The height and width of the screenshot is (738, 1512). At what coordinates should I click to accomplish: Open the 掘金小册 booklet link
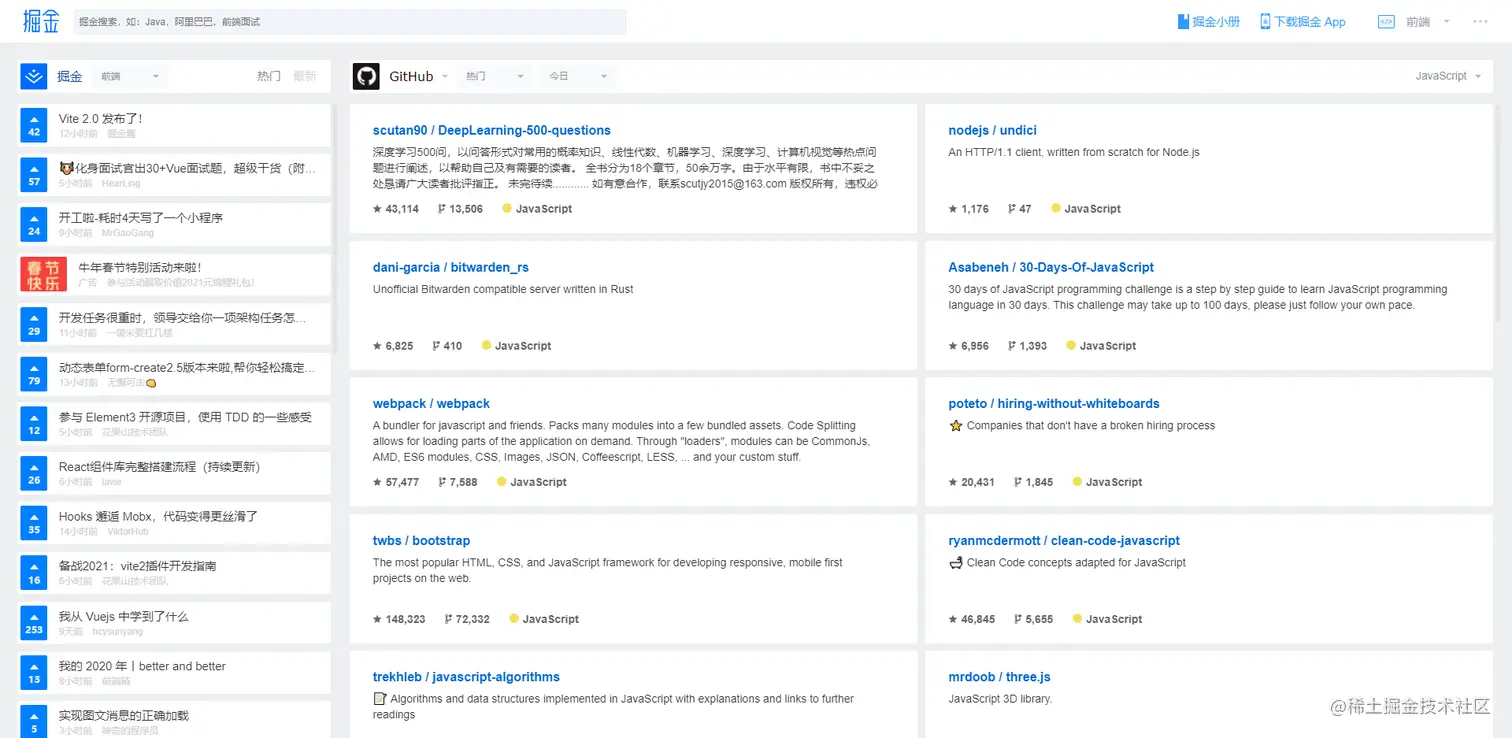tap(1208, 21)
